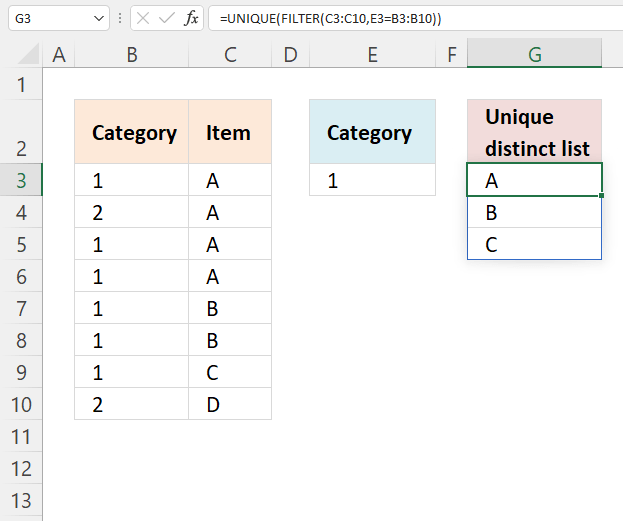The image size is (623, 521).
Task: Select column E header
Action: pos(372,54)
